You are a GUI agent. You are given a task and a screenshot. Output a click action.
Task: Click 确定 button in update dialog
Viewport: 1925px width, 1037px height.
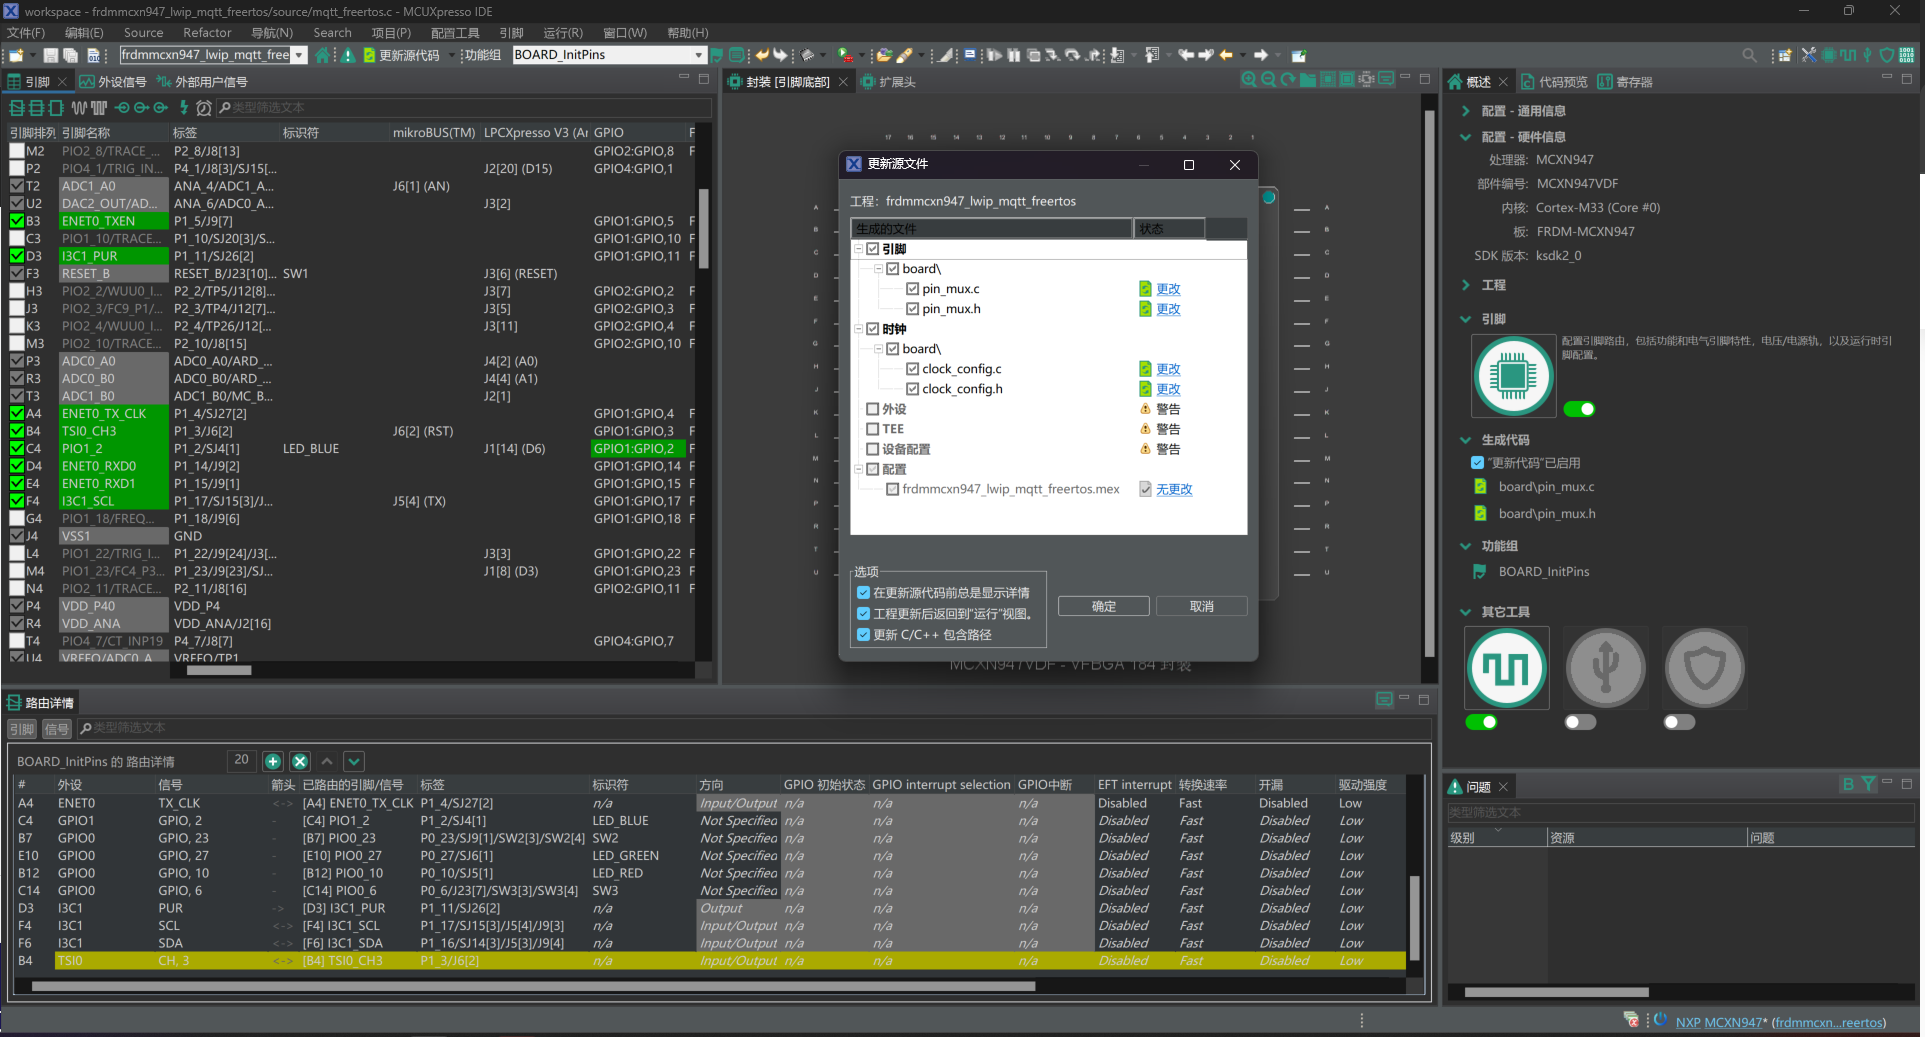[1104, 606]
